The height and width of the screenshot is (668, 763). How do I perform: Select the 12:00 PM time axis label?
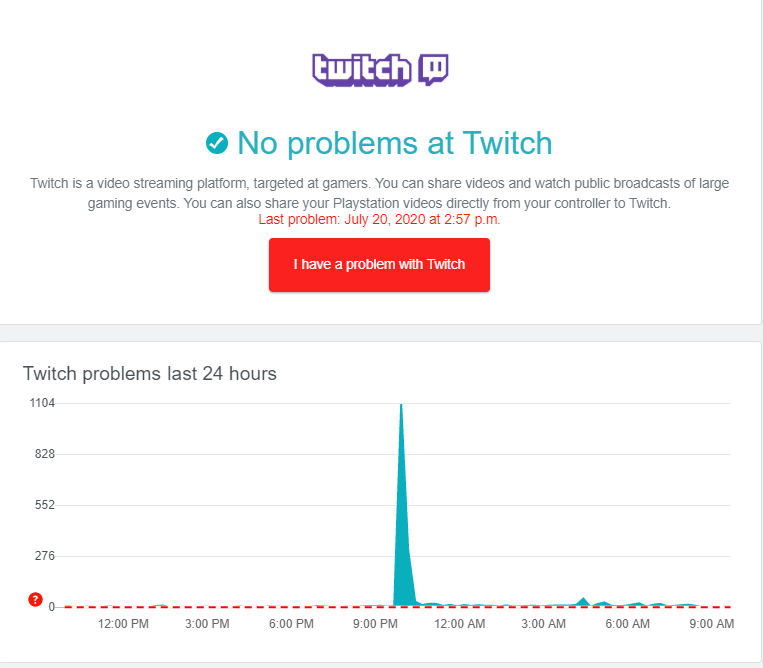(124, 624)
